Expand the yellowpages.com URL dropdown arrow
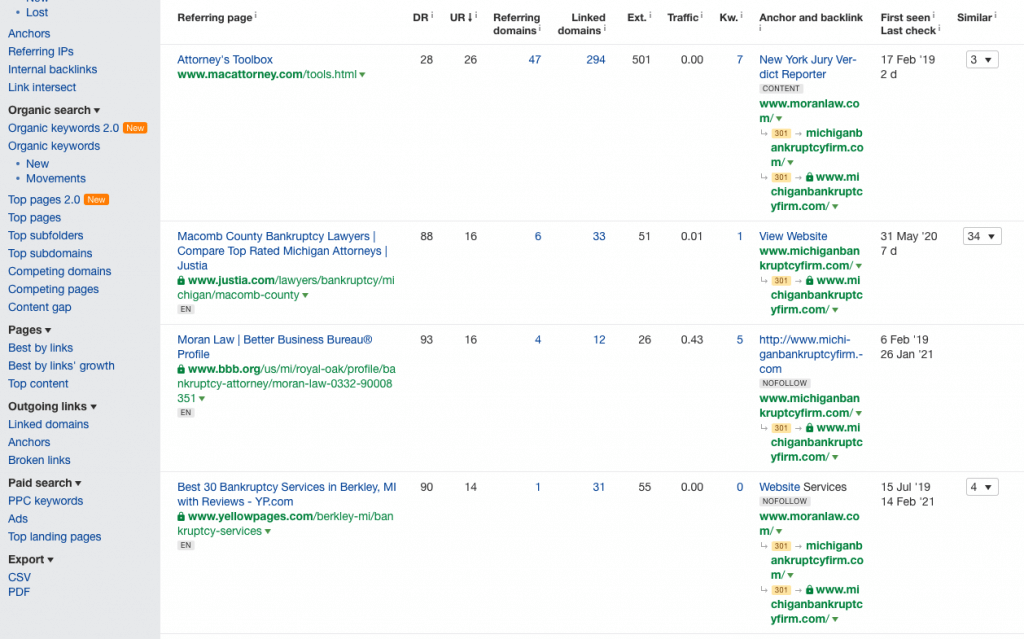Screen dimensions: 1024x639 point(268,532)
